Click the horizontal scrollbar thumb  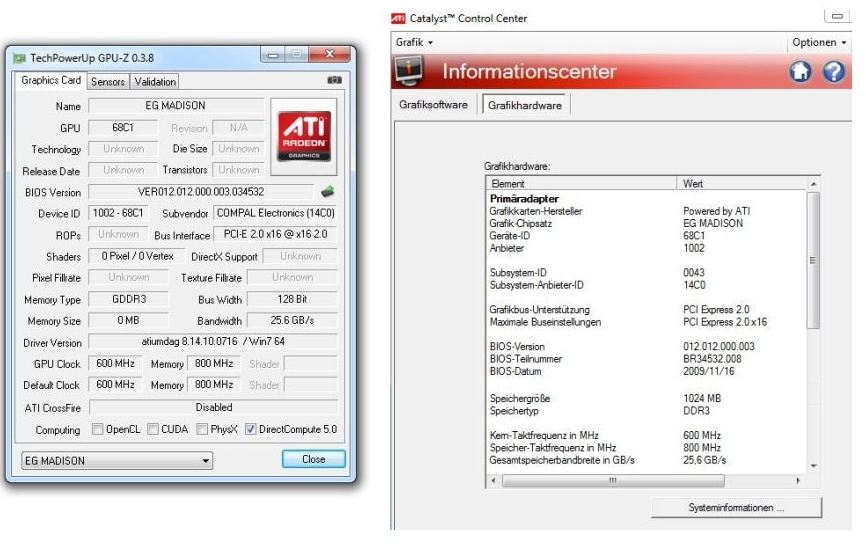(x=613, y=481)
